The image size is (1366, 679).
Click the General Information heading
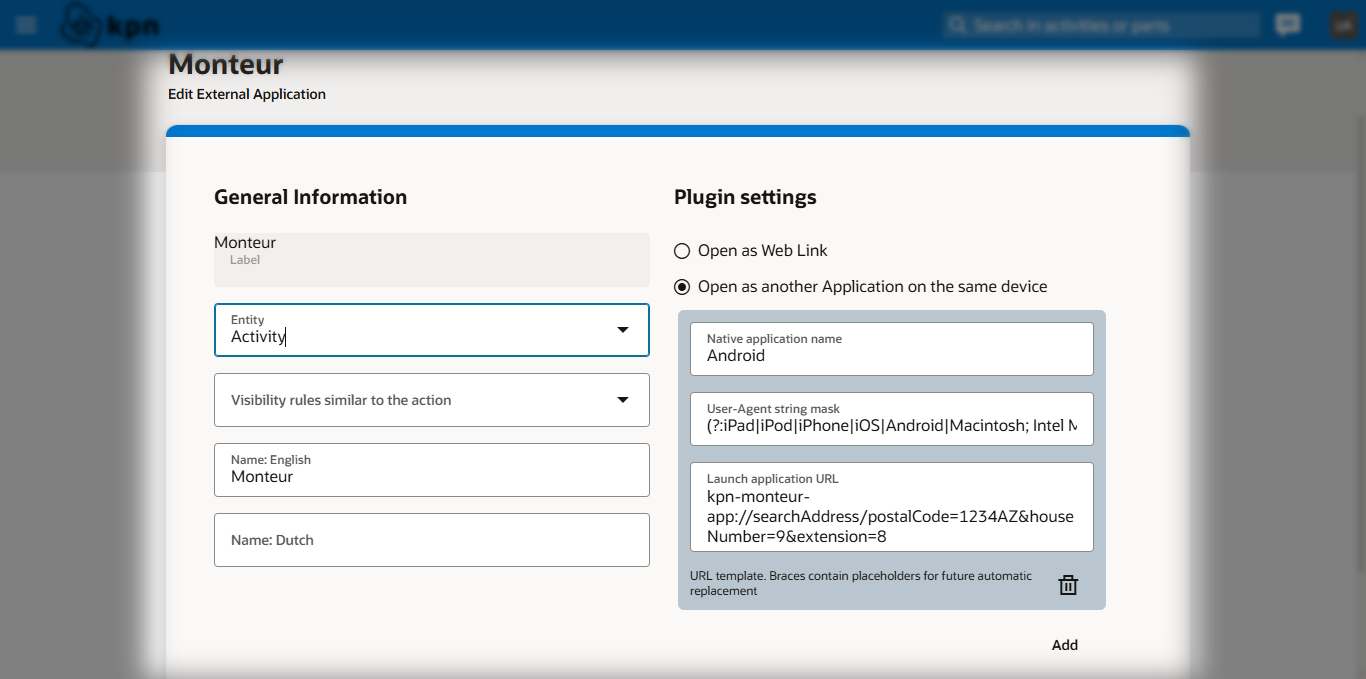pos(310,197)
